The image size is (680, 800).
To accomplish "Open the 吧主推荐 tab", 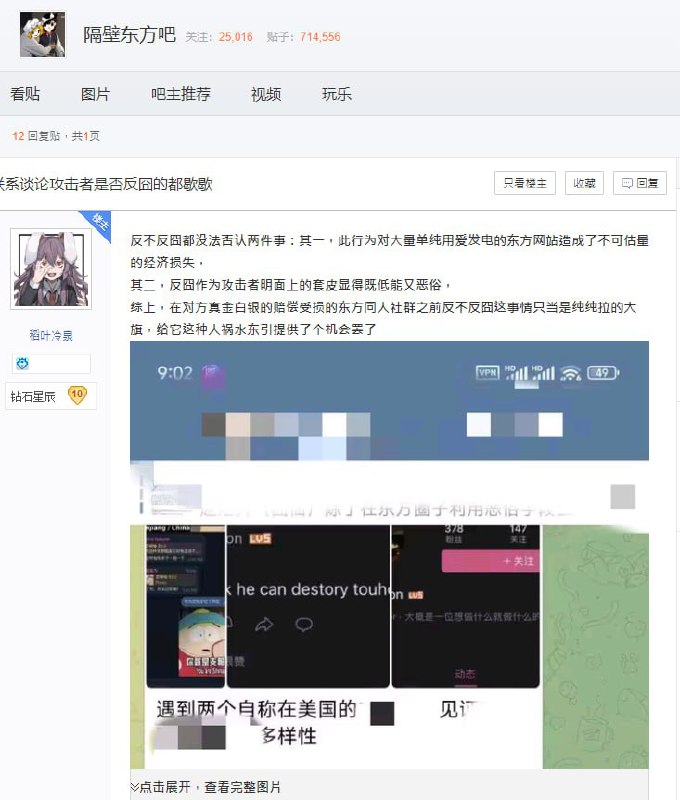I will click(x=181, y=94).
